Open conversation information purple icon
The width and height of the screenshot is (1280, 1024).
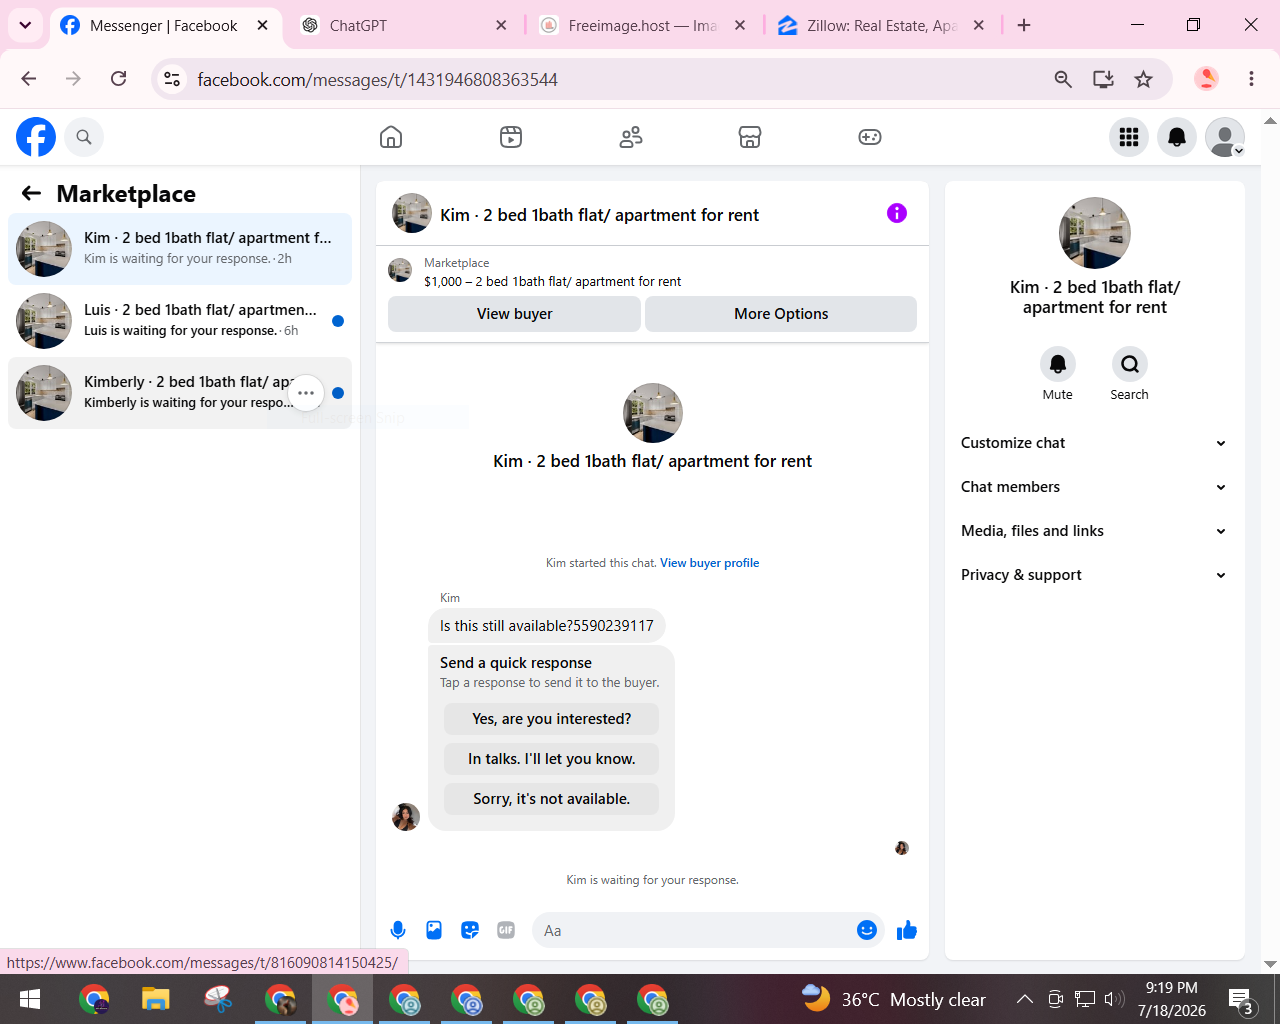(897, 213)
